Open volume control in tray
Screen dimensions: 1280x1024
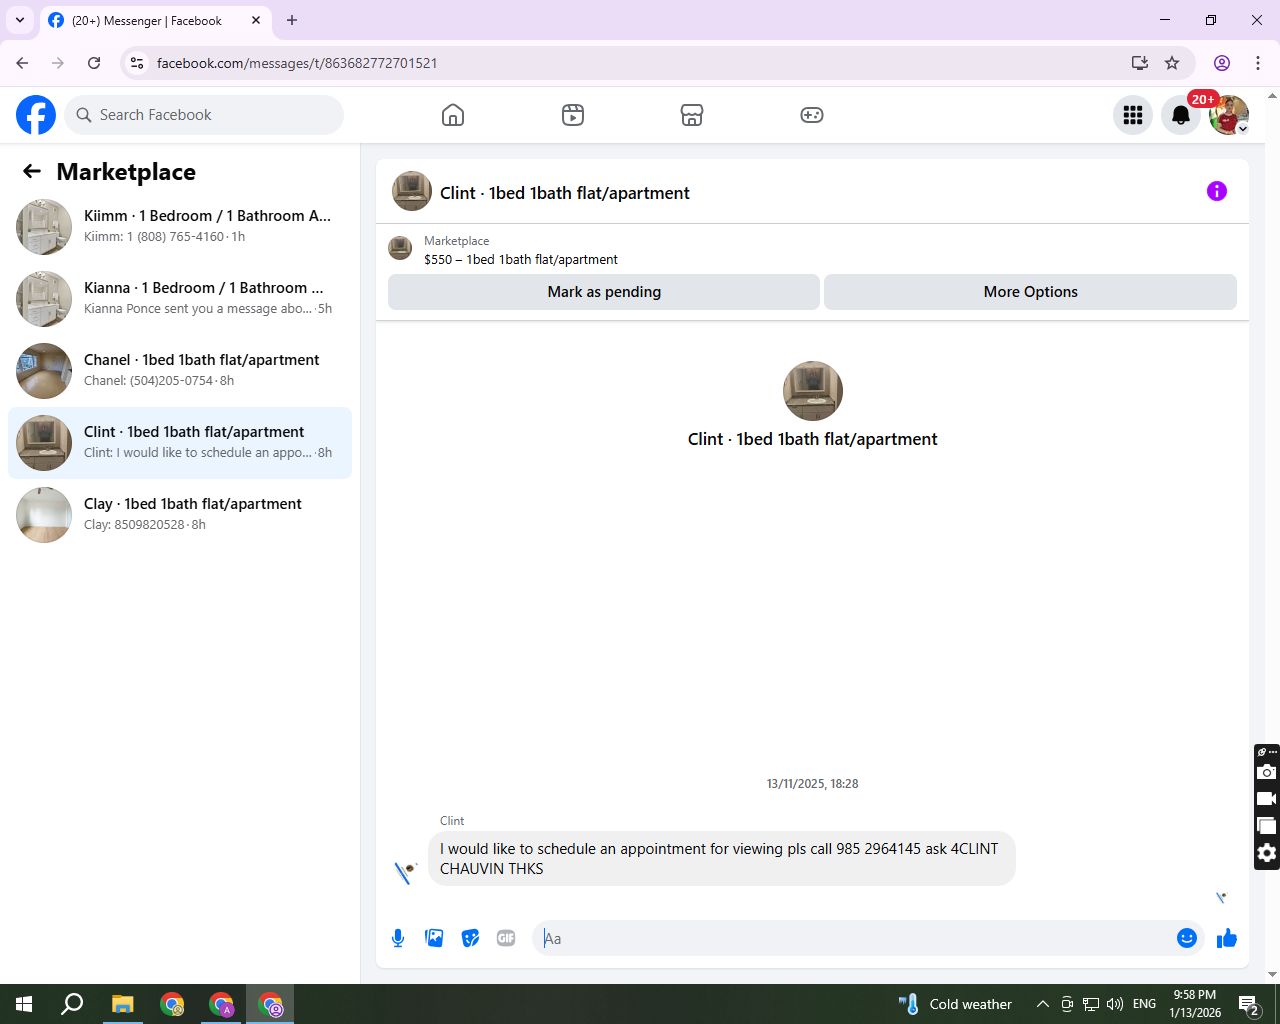click(x=1115, y=1004)
